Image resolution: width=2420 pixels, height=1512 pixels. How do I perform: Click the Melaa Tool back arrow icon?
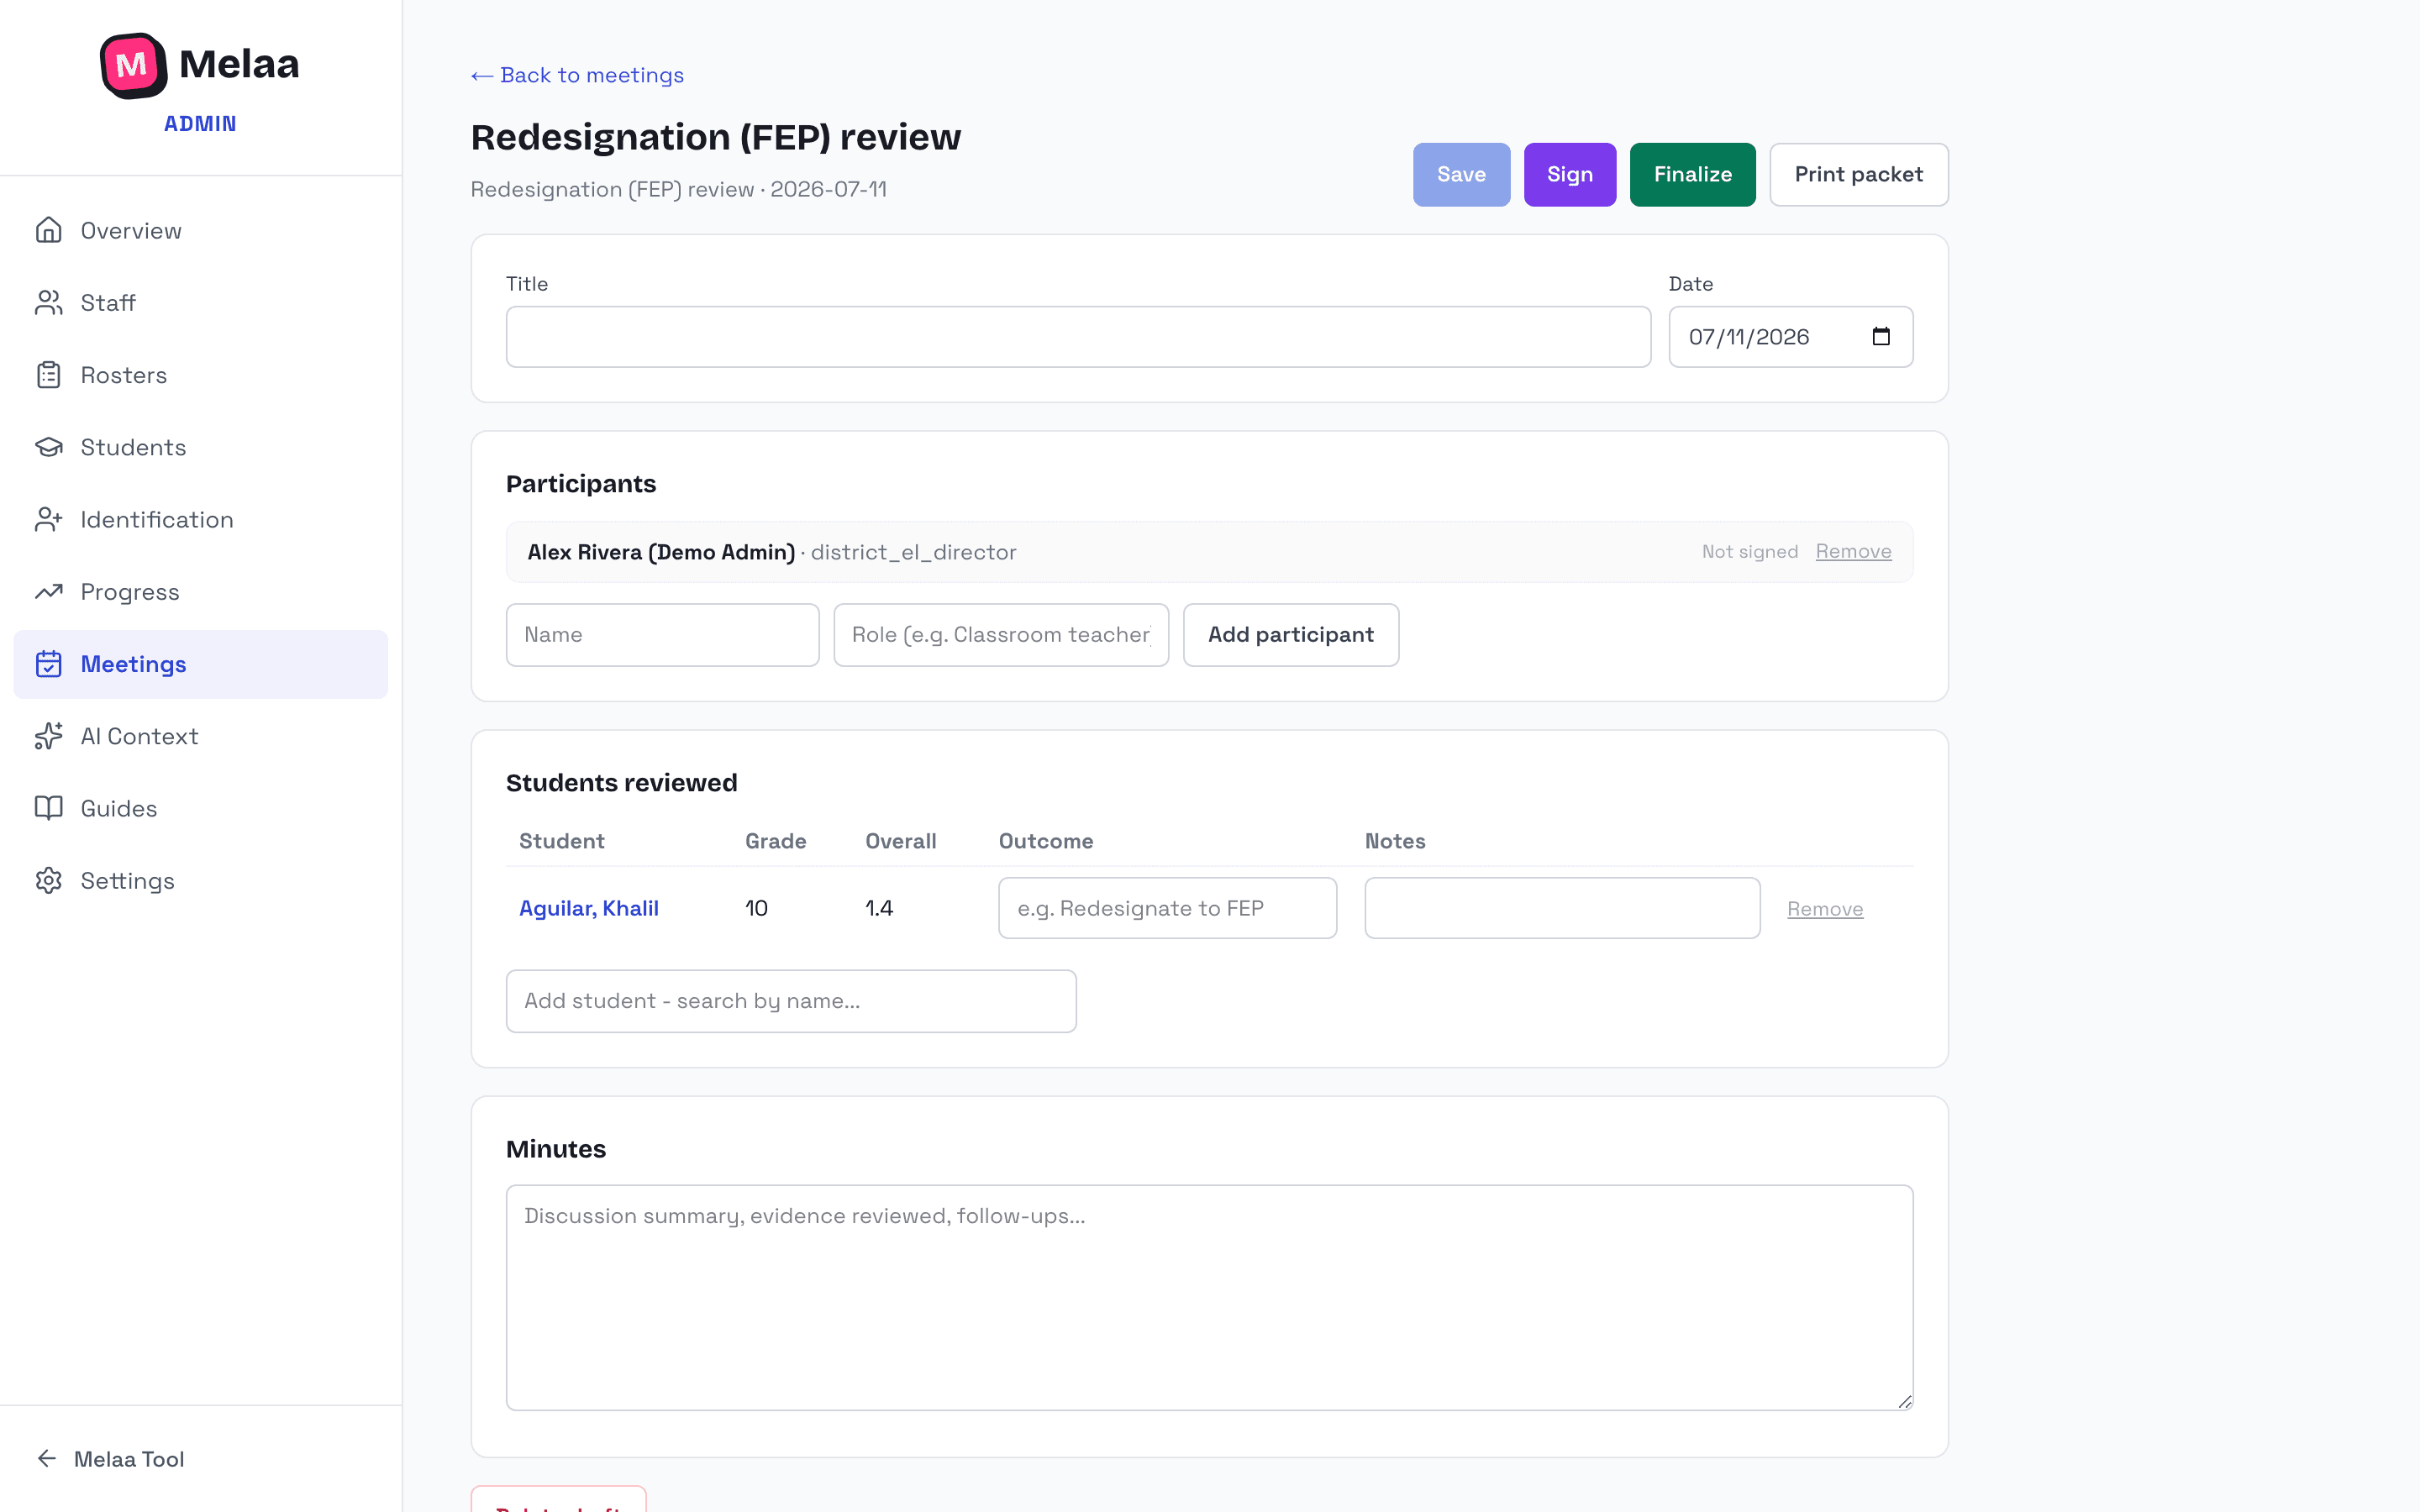[47, 1458]
